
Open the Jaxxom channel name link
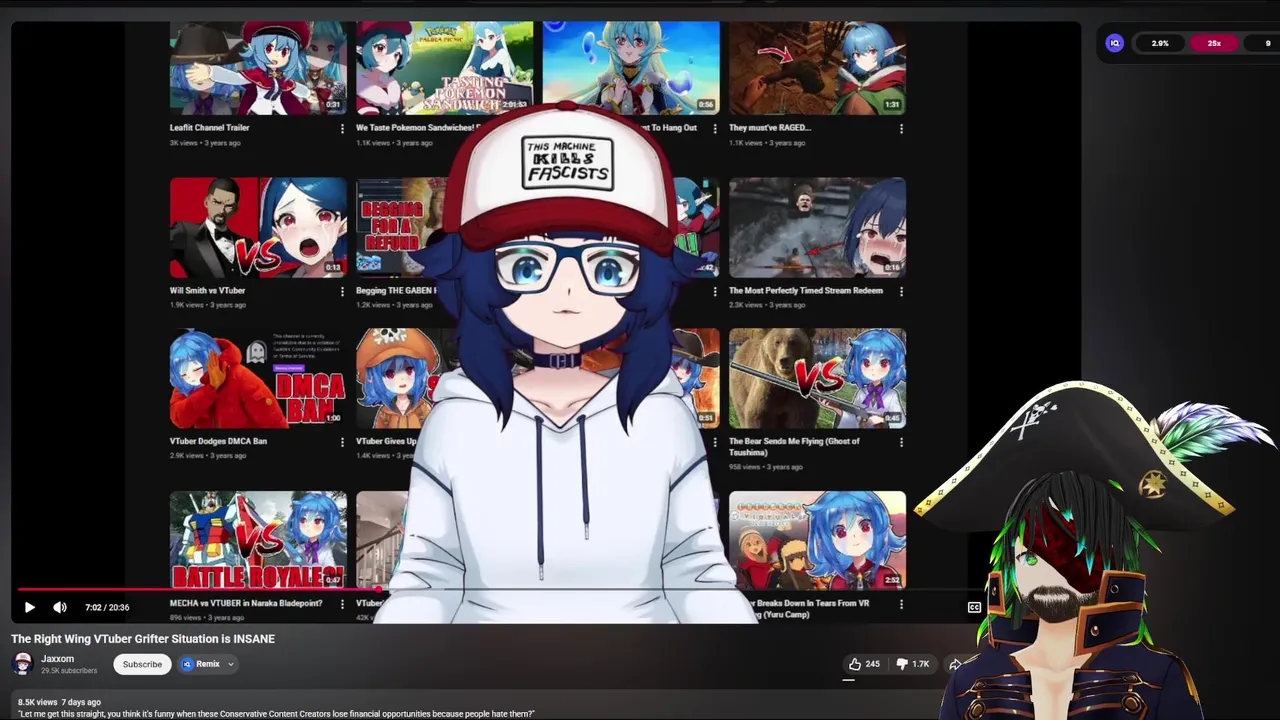click(57, 659)
